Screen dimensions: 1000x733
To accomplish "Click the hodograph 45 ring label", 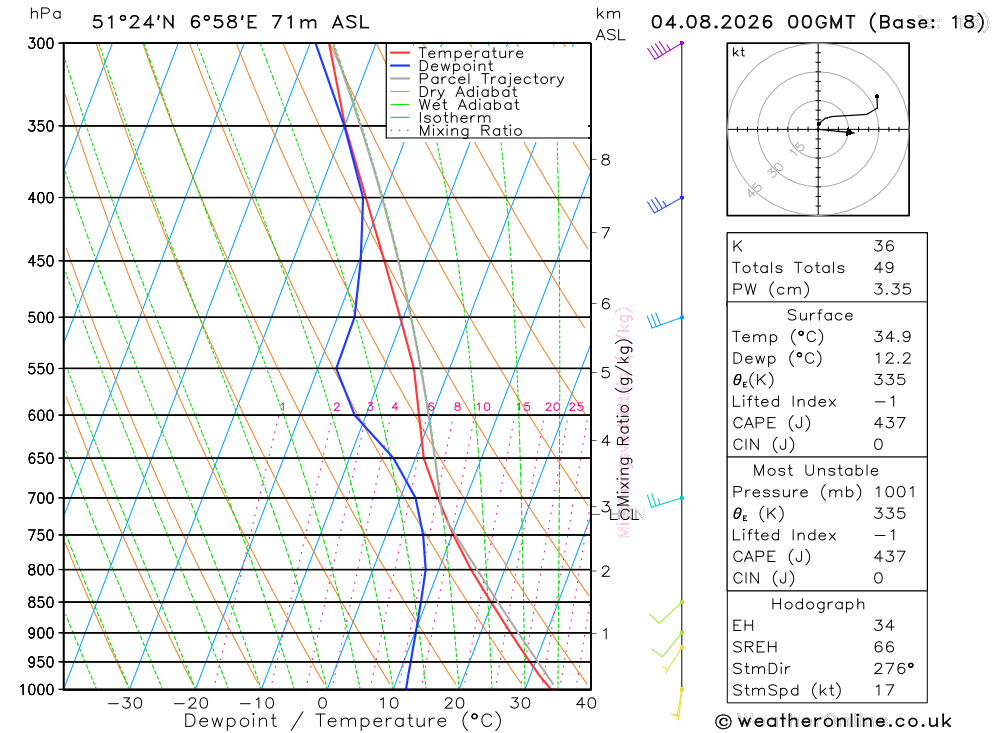I will [754, 190].
